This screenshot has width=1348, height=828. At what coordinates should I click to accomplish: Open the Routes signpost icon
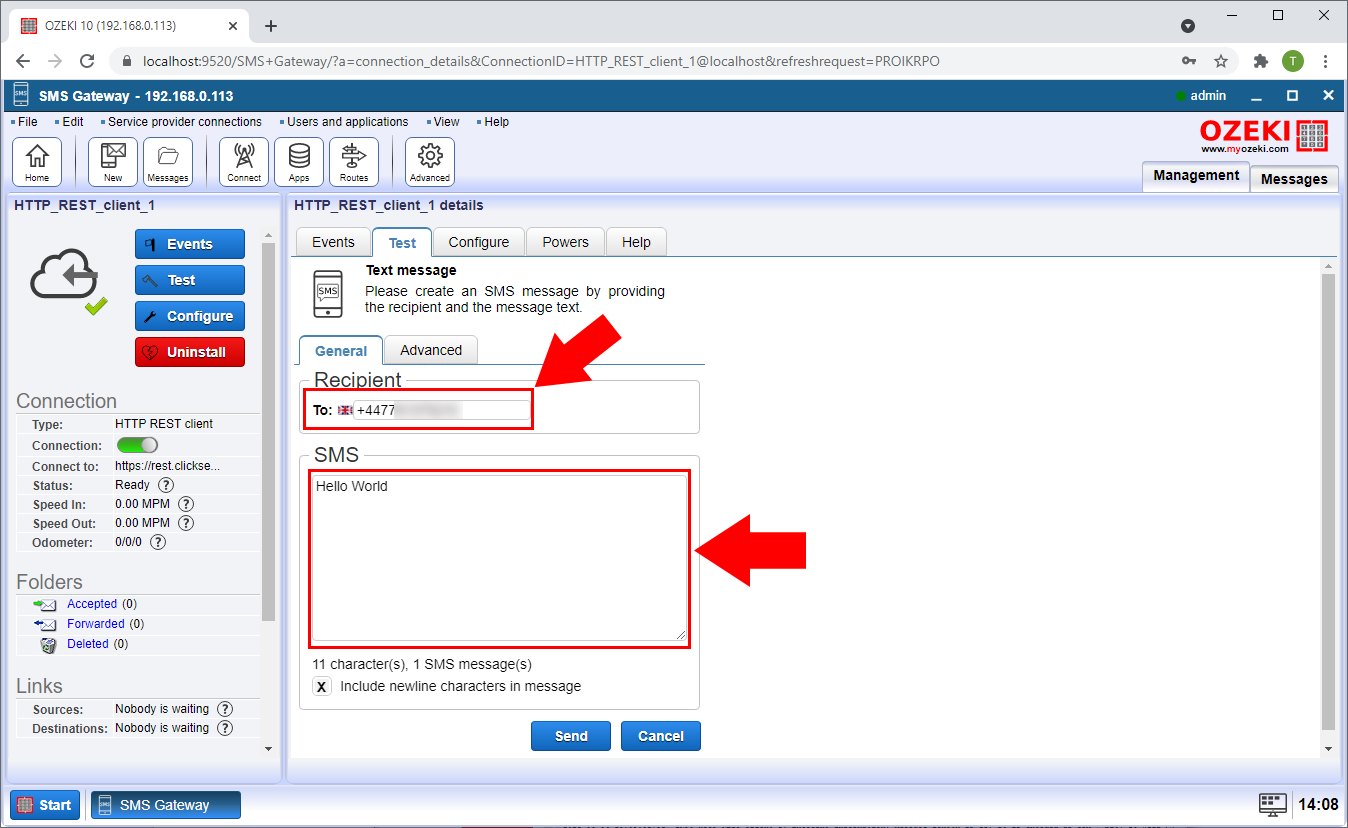pyautogui.click(x=354, y=161)
